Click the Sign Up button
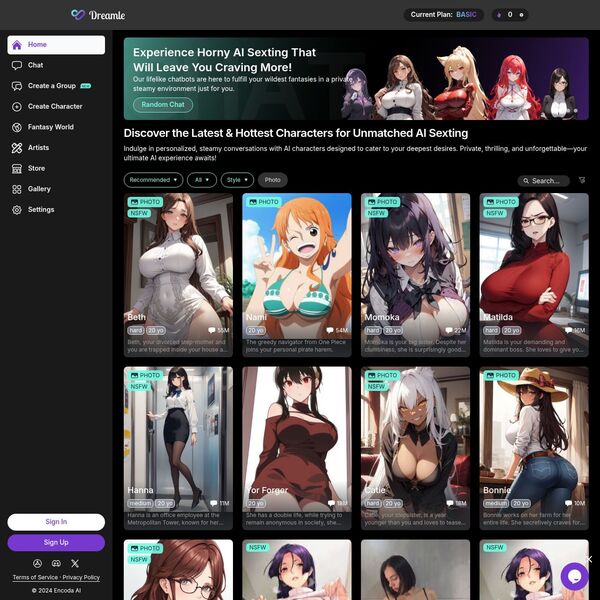This screenshot has height=600, width=600. tap(56, 543)
